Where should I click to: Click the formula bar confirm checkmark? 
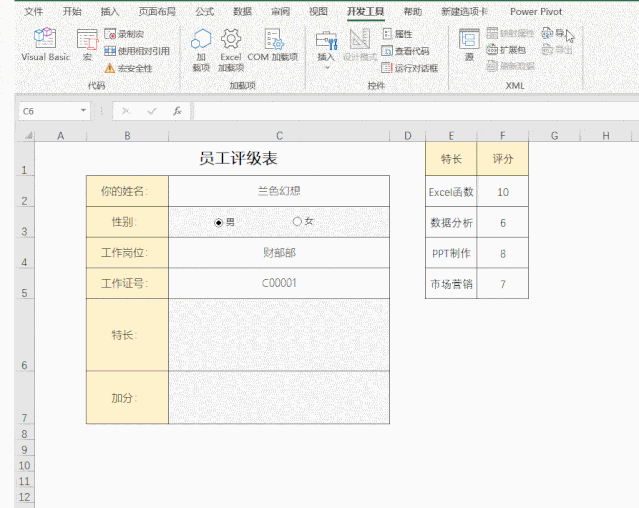coord(152,111)
